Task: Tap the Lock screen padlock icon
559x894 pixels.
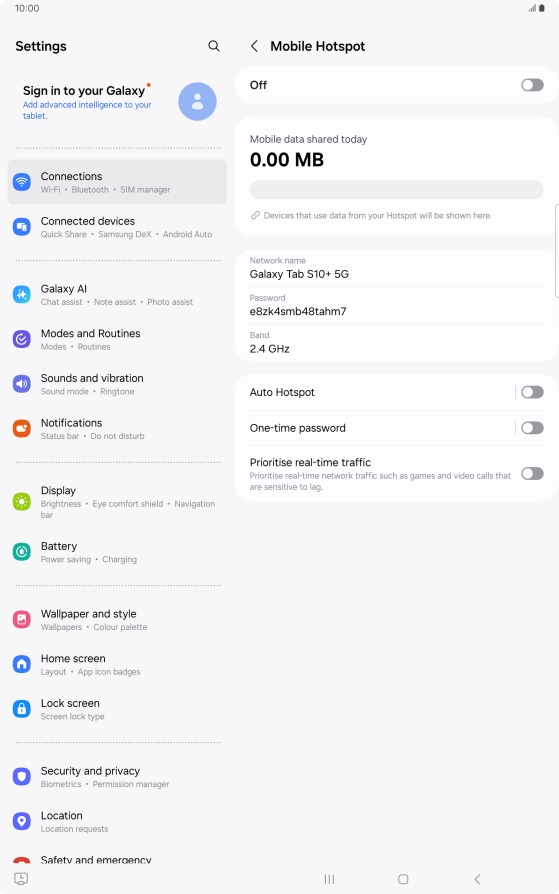Action: coord(22,709)
